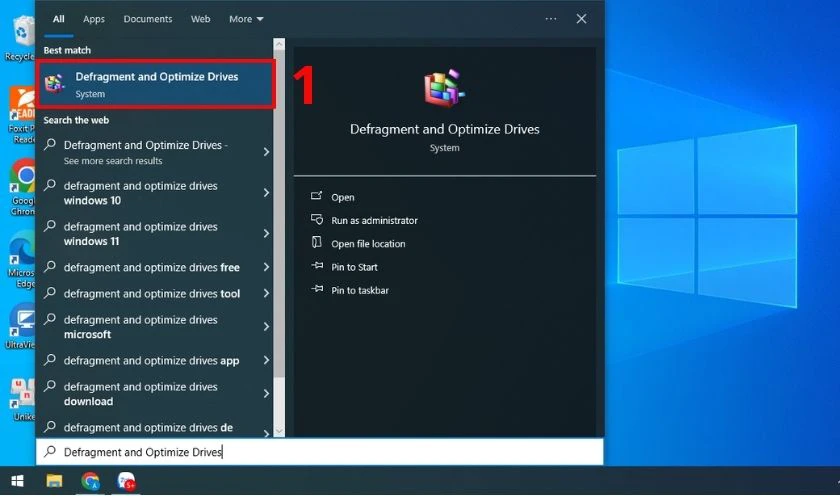Switch to the All tab
This screenshot has height=500, width=840.
[58, 19]
